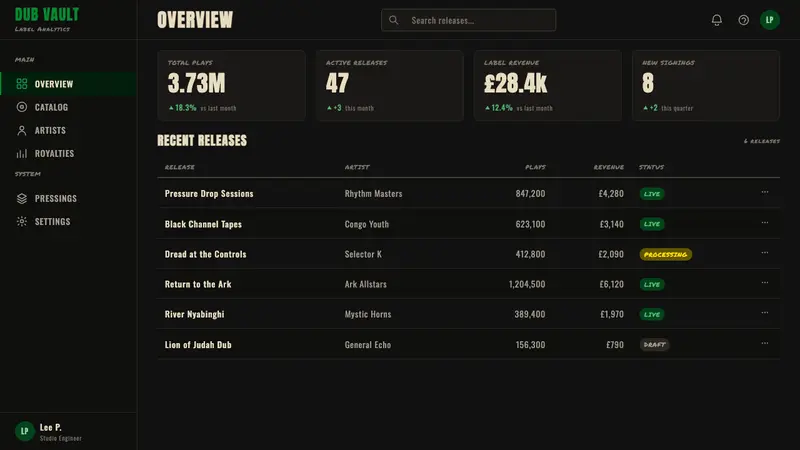Open the Active Releases 47 card
Viewport: 800px width, 450px height.
[x=390, y=85]
